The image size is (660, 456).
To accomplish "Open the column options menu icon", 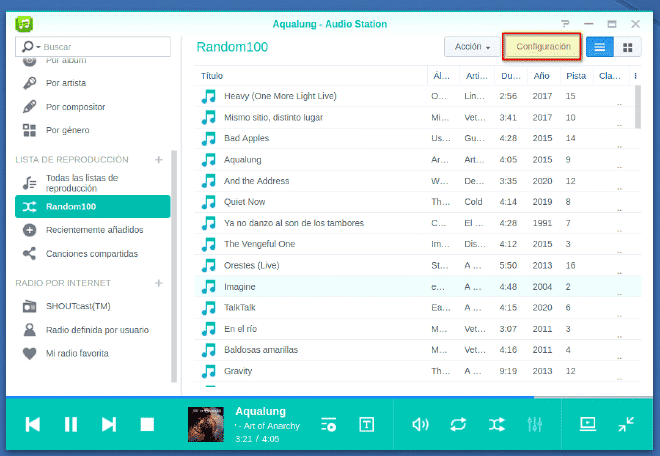I will pos(635,76).
